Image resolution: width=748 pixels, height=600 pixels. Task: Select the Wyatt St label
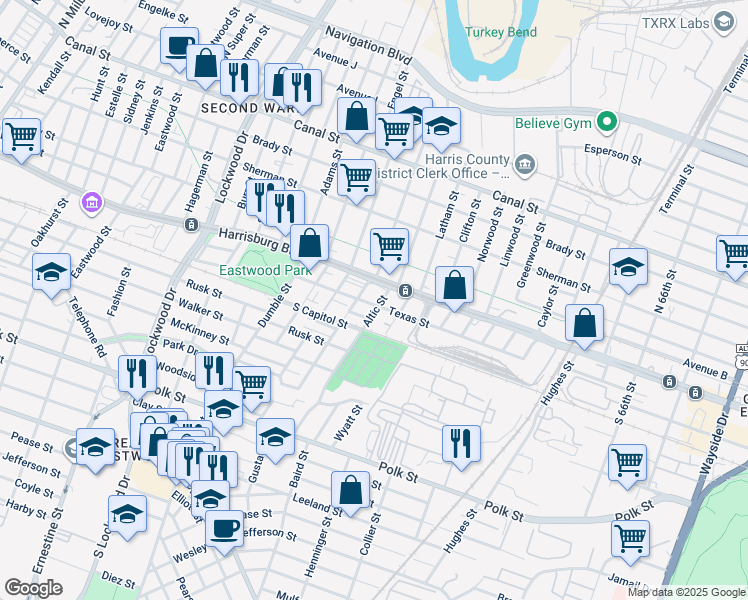pyautogui.click(x=348, y=423)
